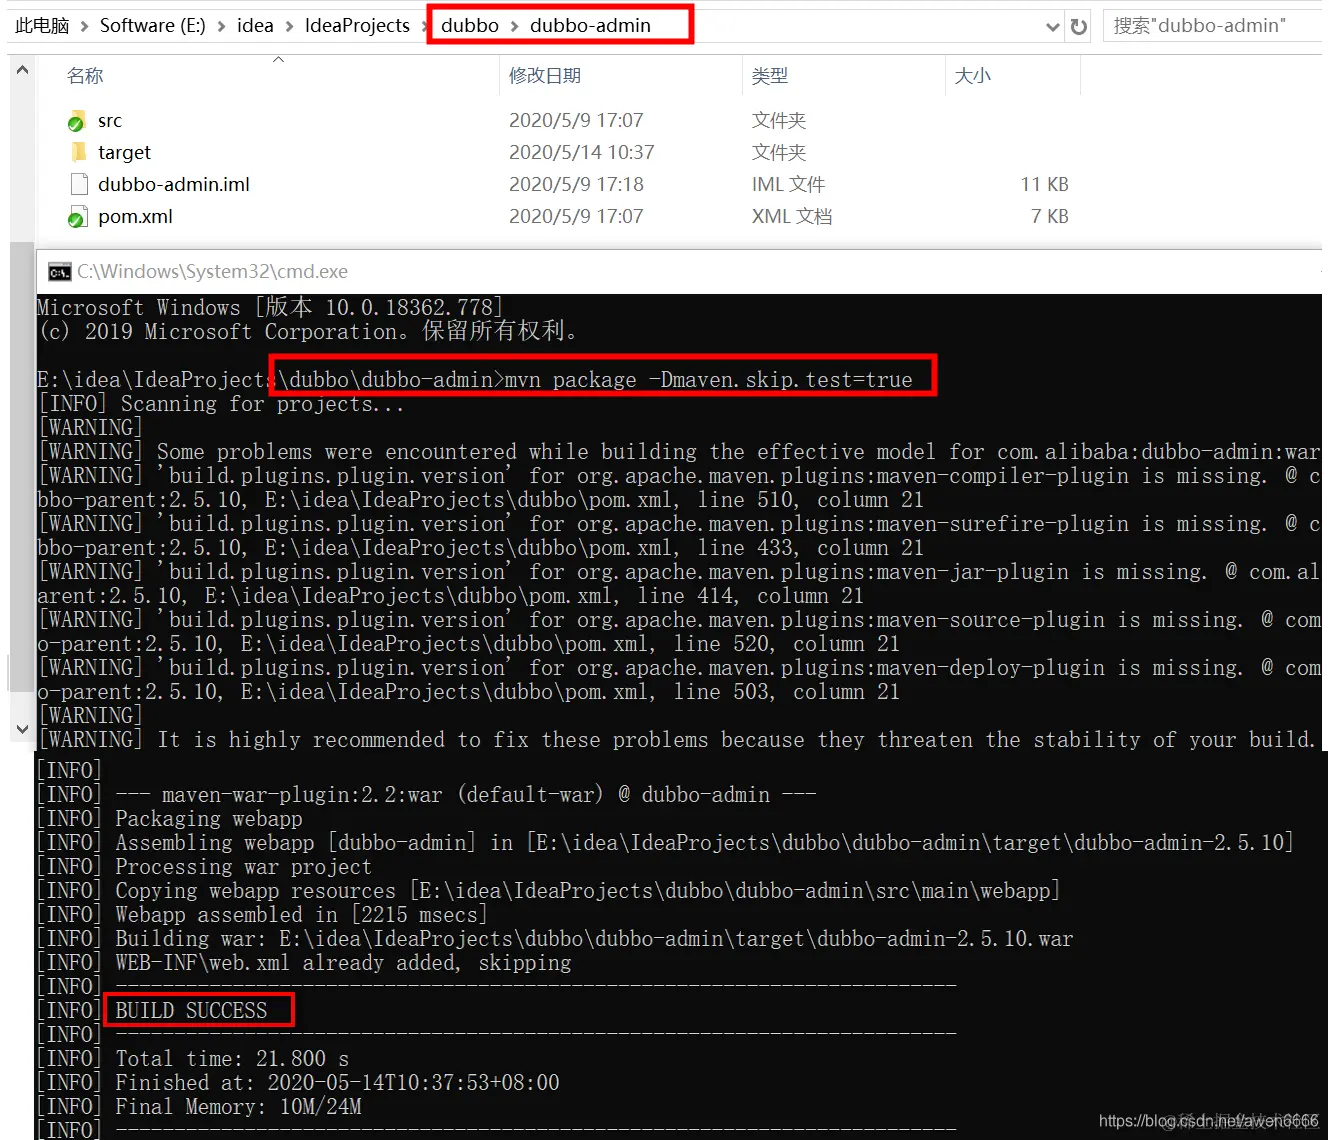Click the left pane scroll down arrow
The image size is (1329, 1140).
(21, 730)
